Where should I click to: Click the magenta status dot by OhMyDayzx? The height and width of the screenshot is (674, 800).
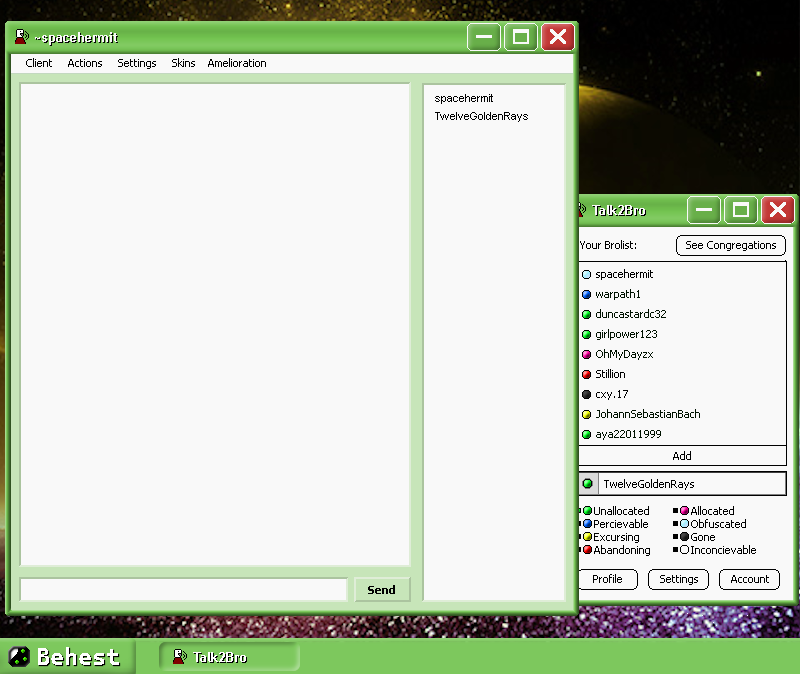point(587,355)
